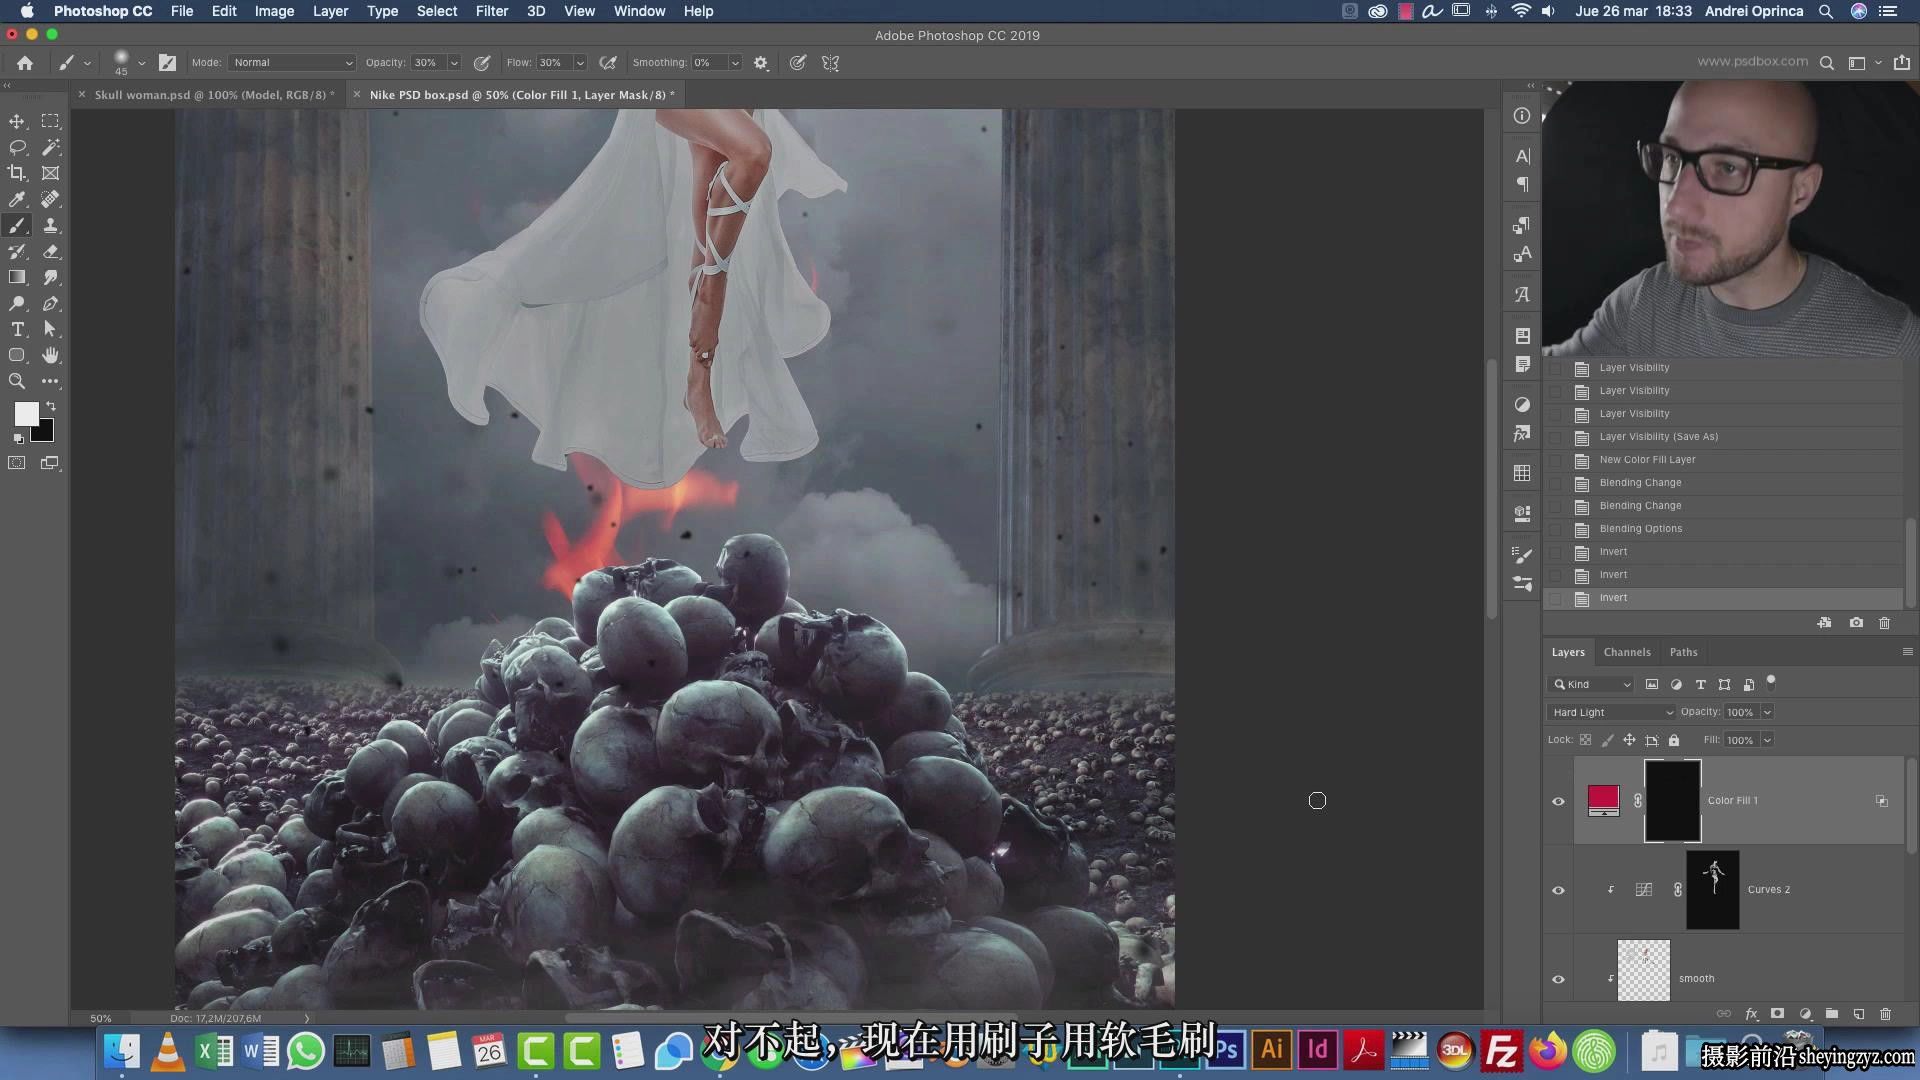Open the Select menu
Image resolution: width=1920 pixels, height=1080 pixels.
(x=437, y=11)
